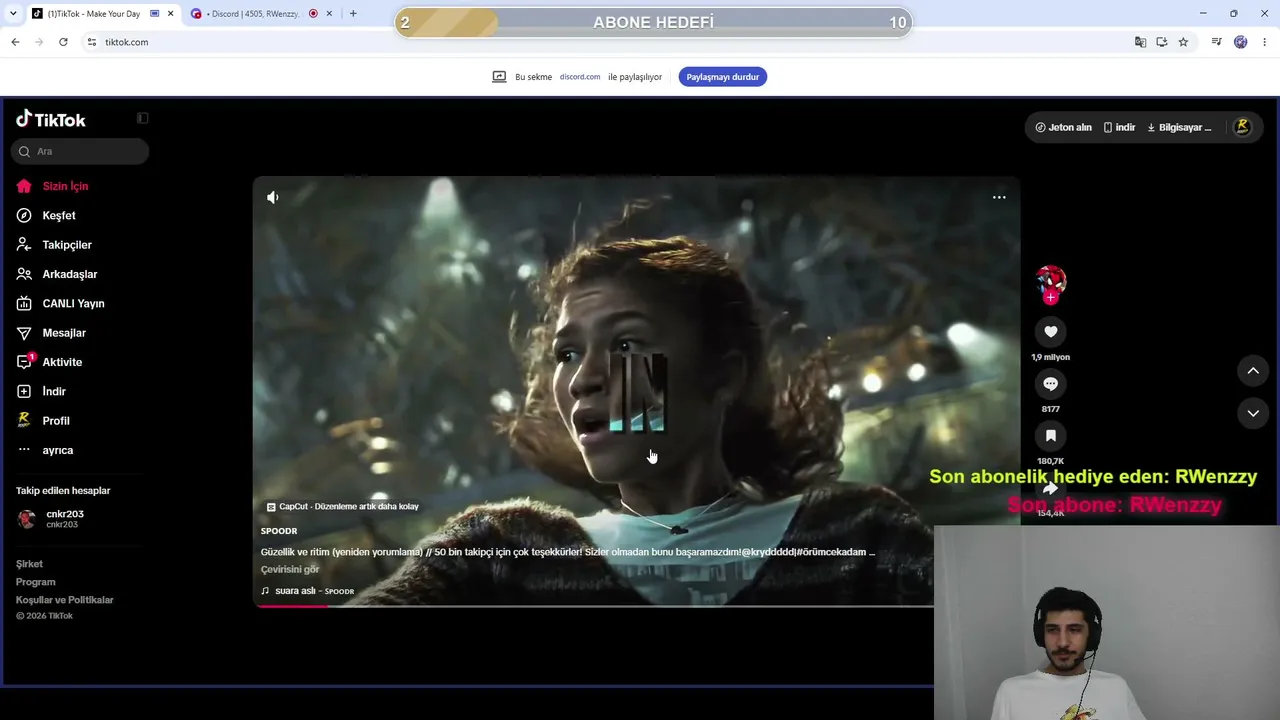Open CANLI Yayın section
Image resolution: width=1280 pixels, height=720 pixels.
[x=60, y=303]
